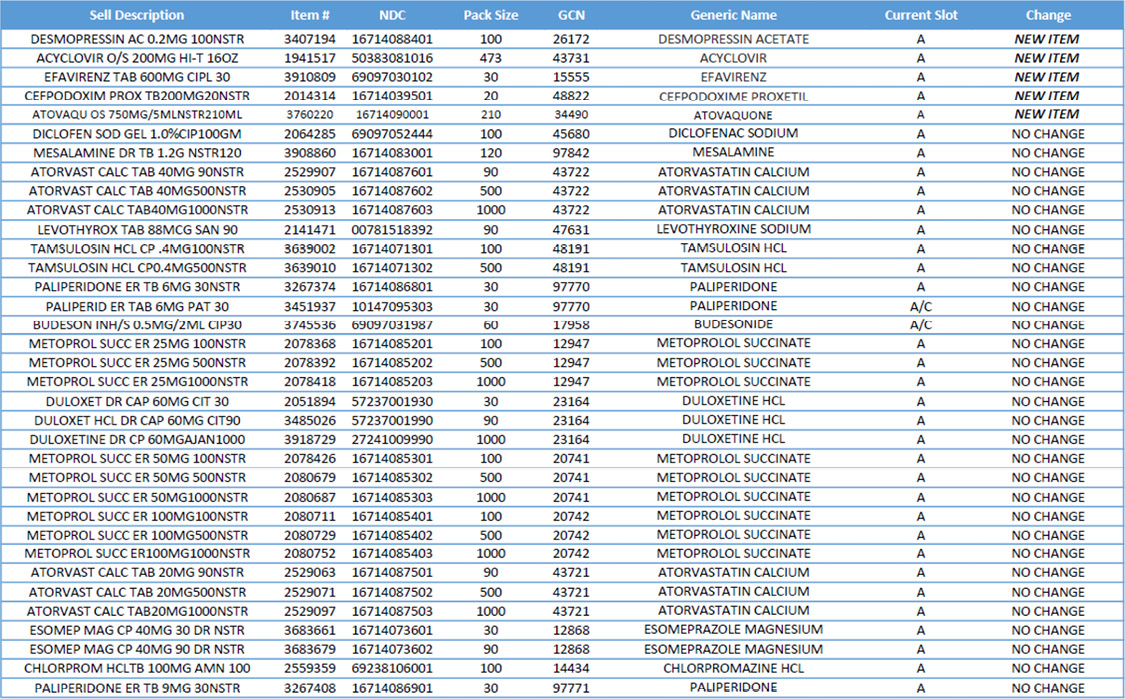The image size is (1125, 699).
Task: Click DULOXETINE DR CP 60MGAJAN1000
Action: [x=136, y=439]
